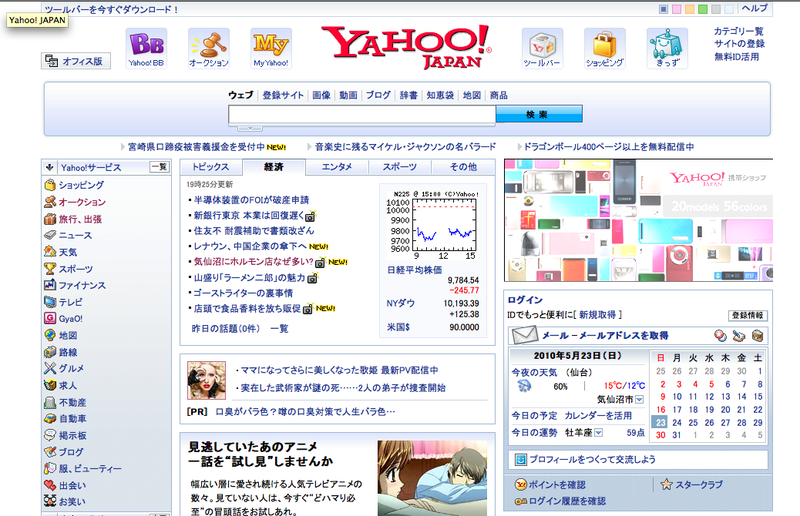
Task: Click the 地図 globe icon in sidebar
Action: pos(49,335)
